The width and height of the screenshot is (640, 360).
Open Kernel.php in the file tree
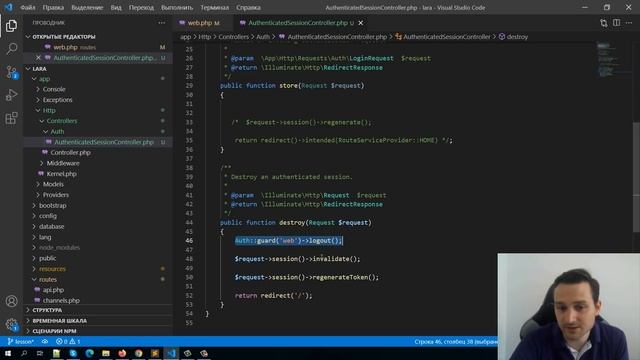(61, 174)
